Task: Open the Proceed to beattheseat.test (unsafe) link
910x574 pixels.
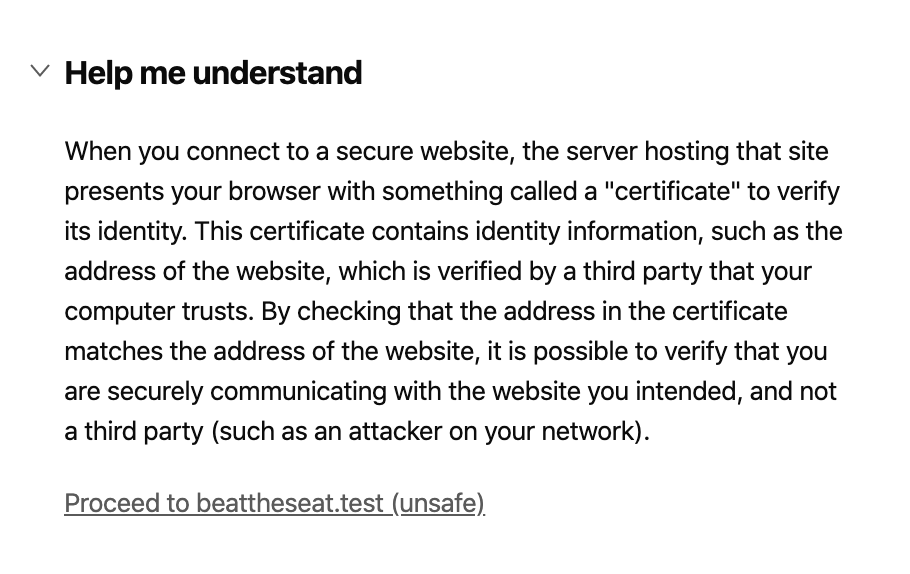Action: (x=274, y=503)
